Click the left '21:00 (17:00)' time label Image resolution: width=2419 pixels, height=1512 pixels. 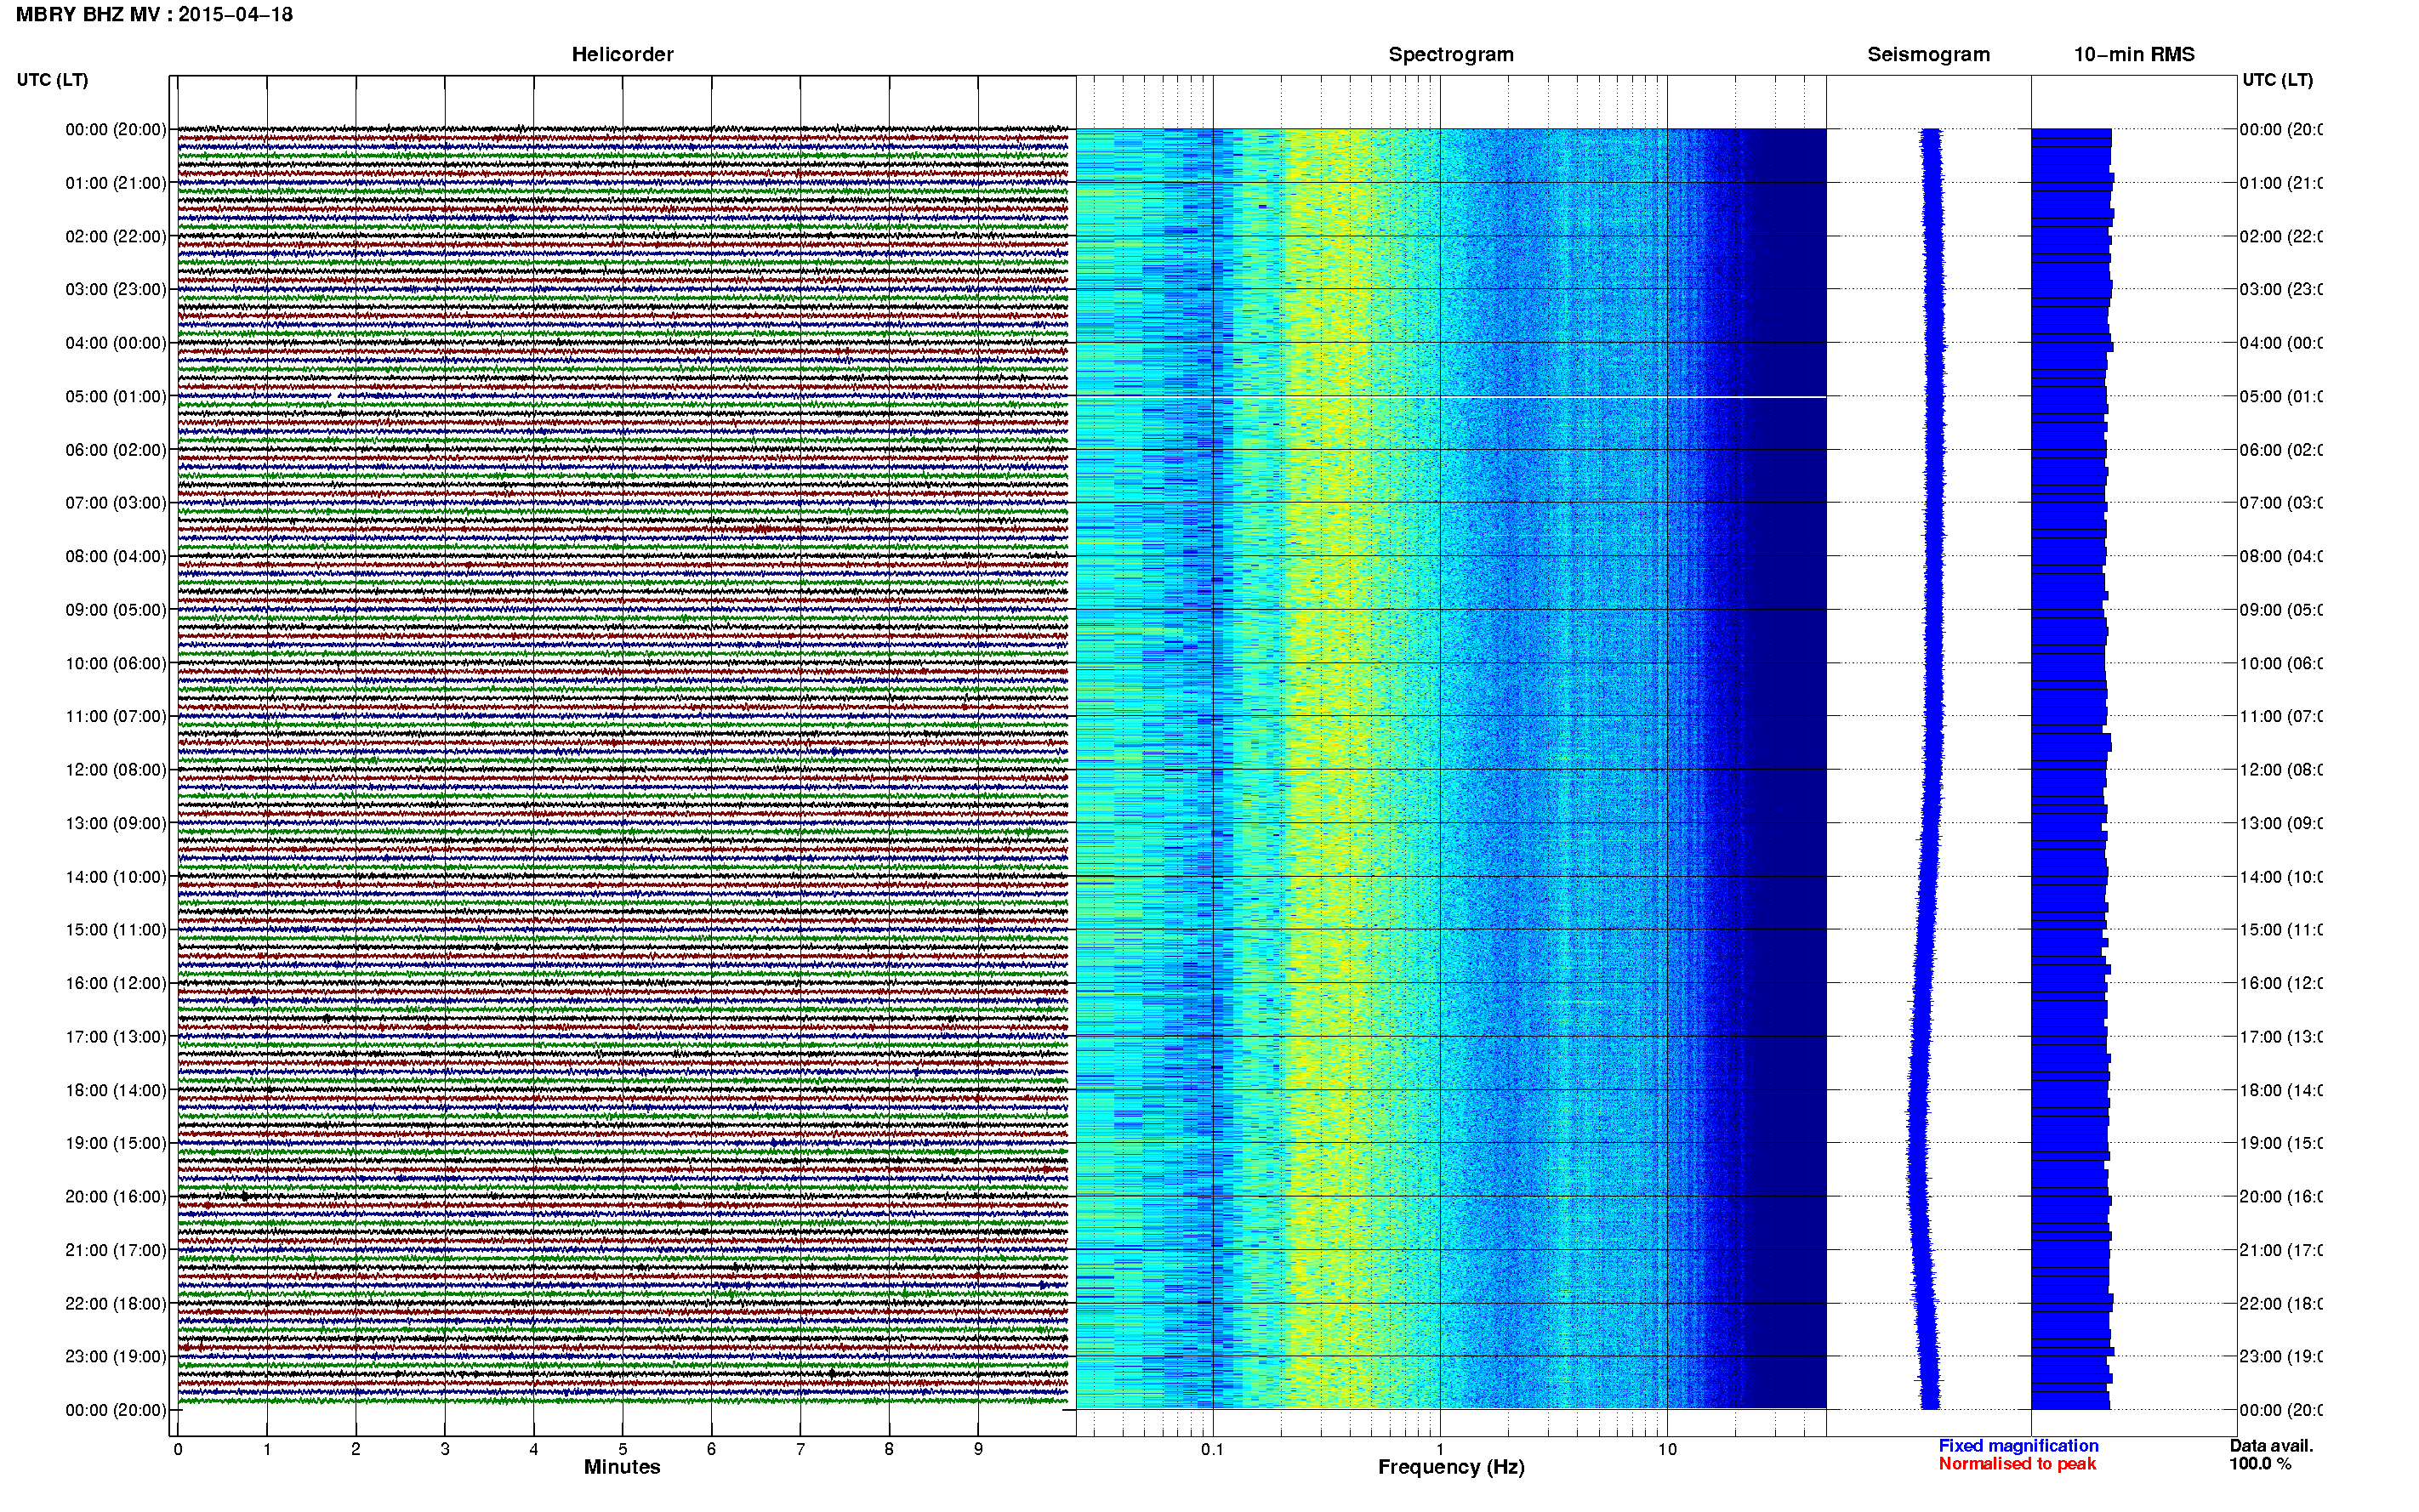pyautogui.click(x=116, y=1250)
